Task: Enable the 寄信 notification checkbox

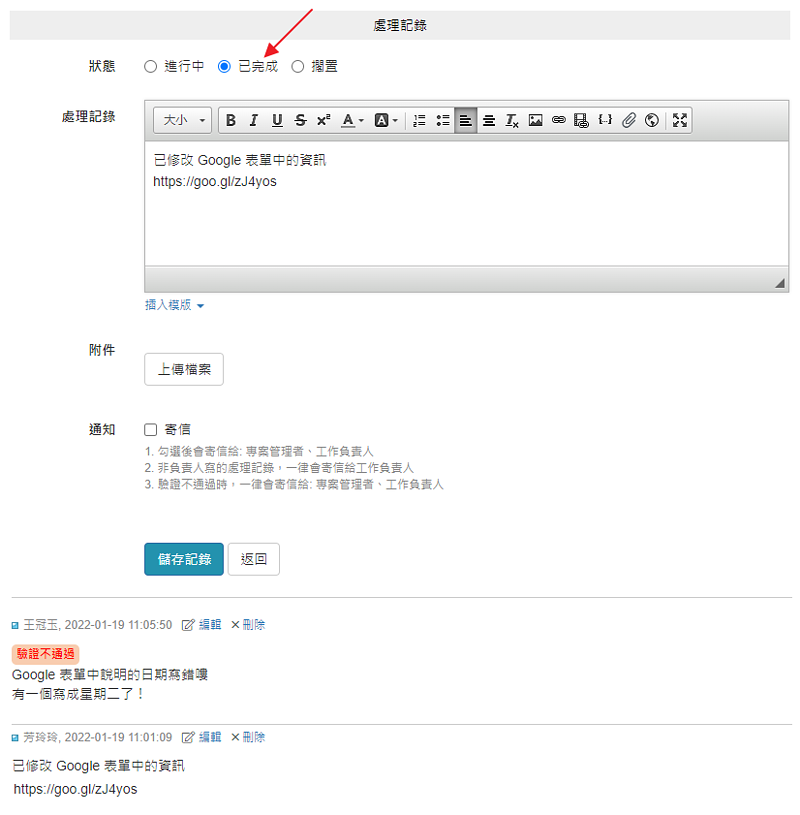Action: coord(151,430)
